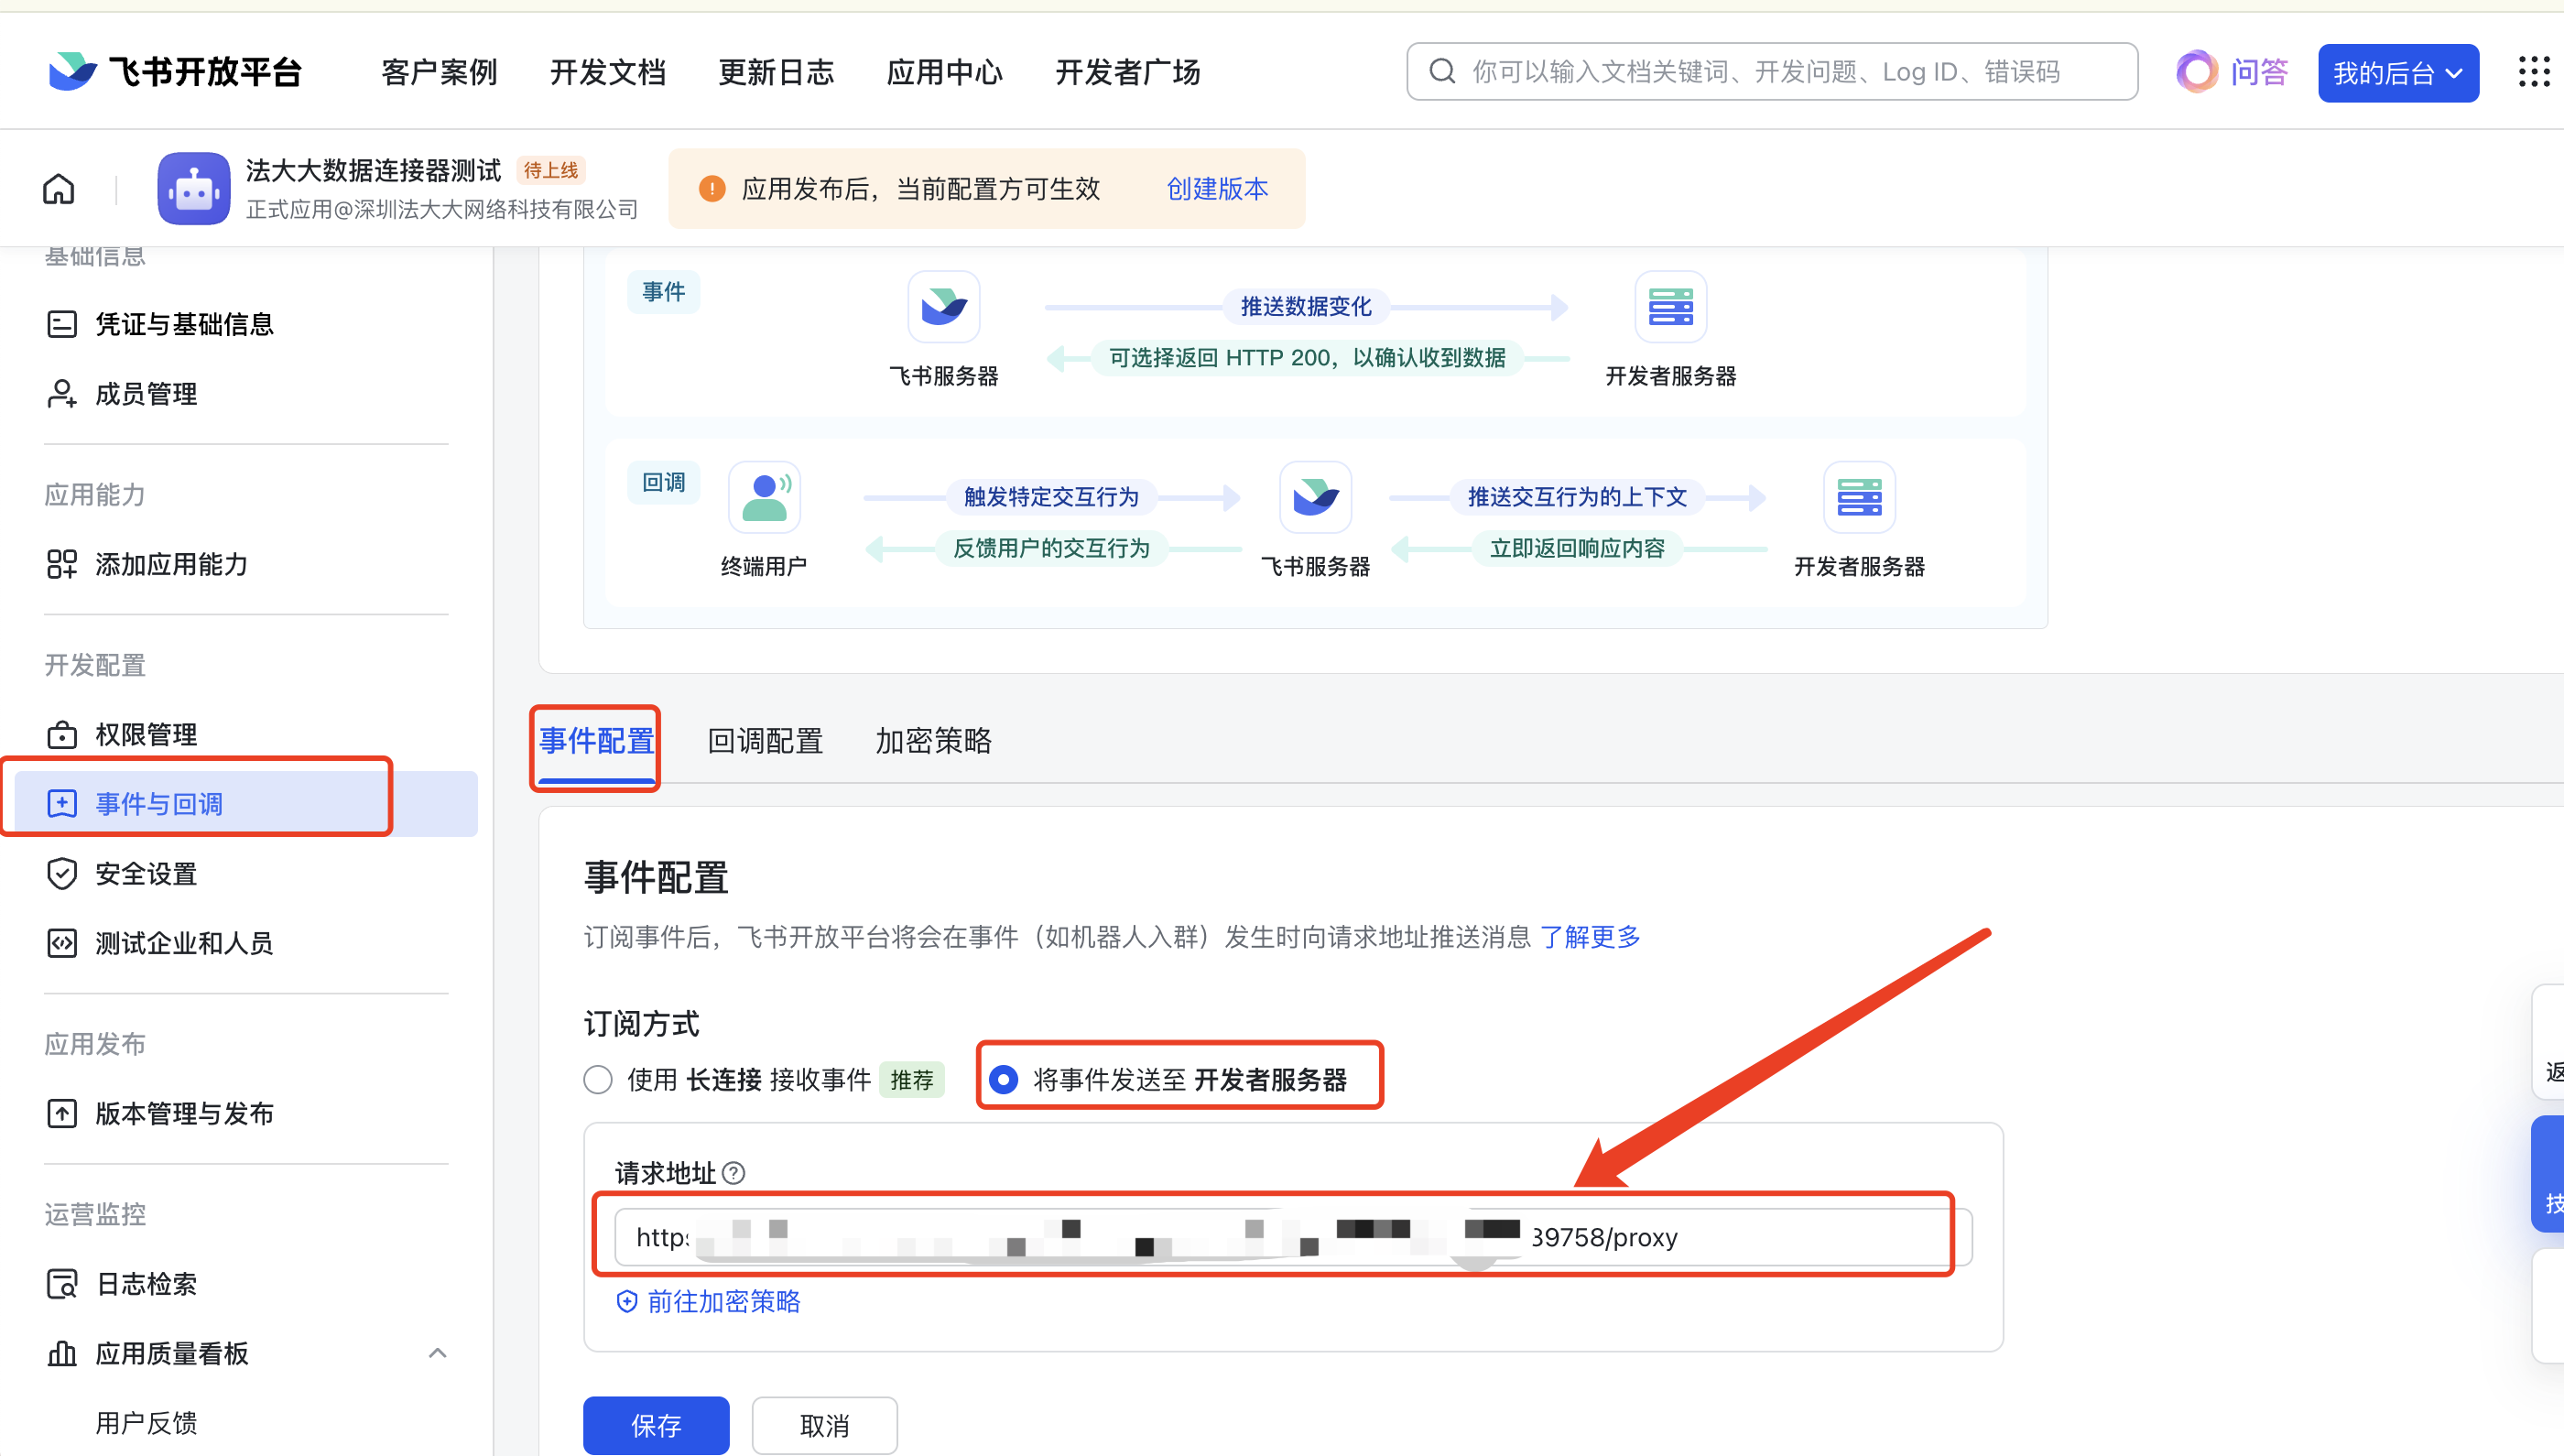Click the 凭证与基础信息 sidebar icon

(62, 325)
